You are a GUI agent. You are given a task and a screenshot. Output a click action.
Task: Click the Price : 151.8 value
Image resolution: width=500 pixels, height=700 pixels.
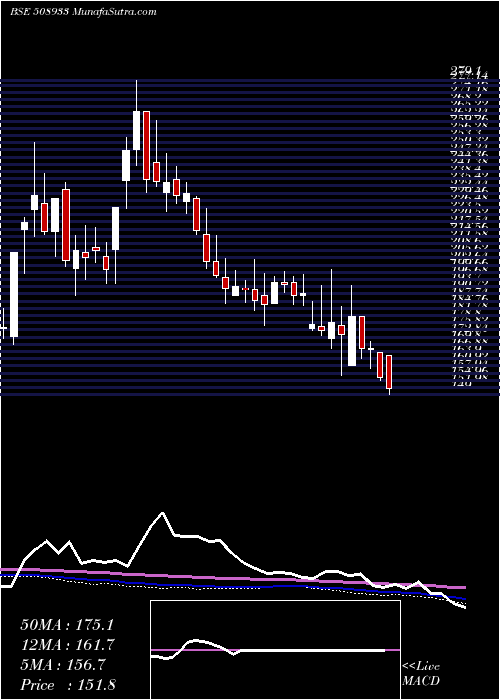point(68,685)
